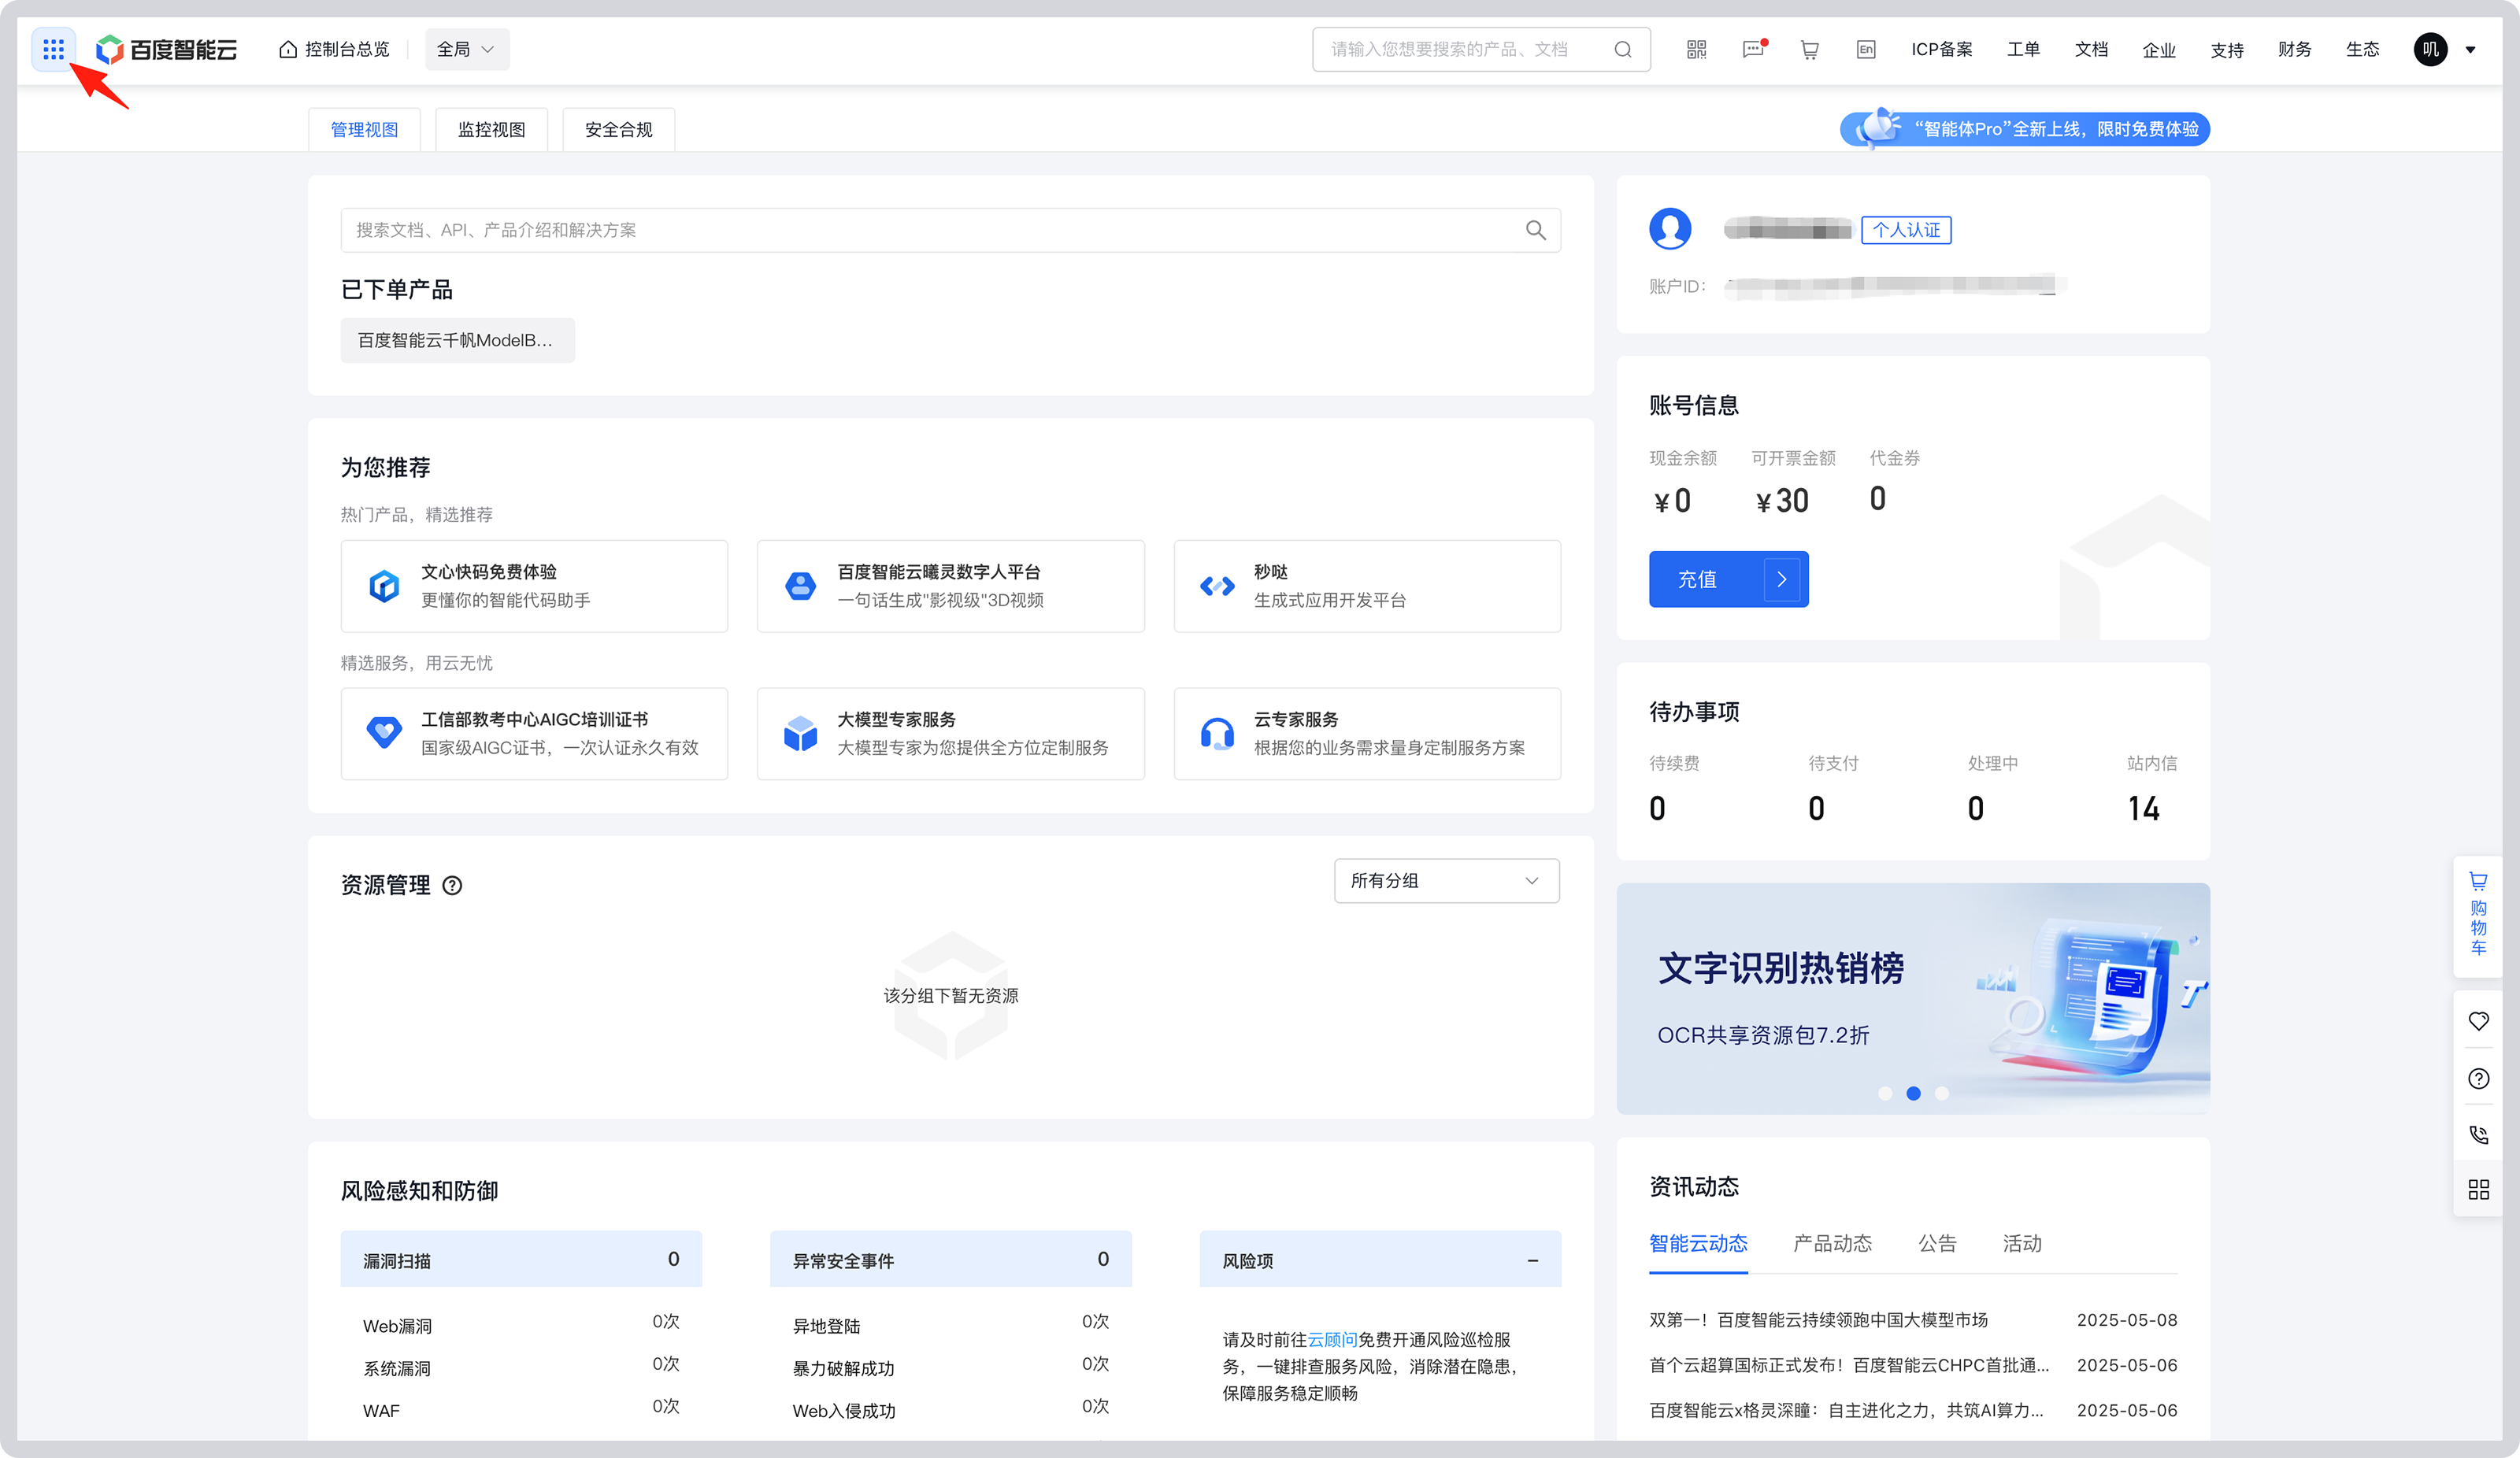The image size is (2520, 1458).
Task: Open the 购物车 floating sidebar icon
Action: click(x=2478, y=913)
